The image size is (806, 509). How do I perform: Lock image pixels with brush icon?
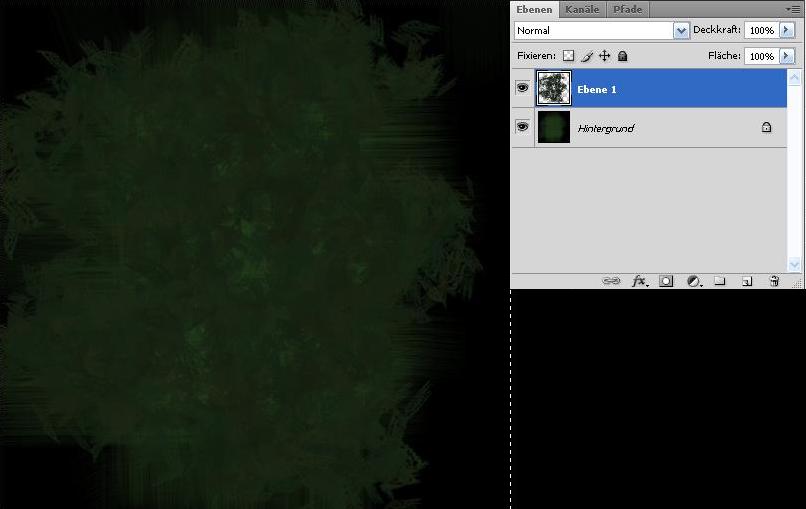click(587, 56)
